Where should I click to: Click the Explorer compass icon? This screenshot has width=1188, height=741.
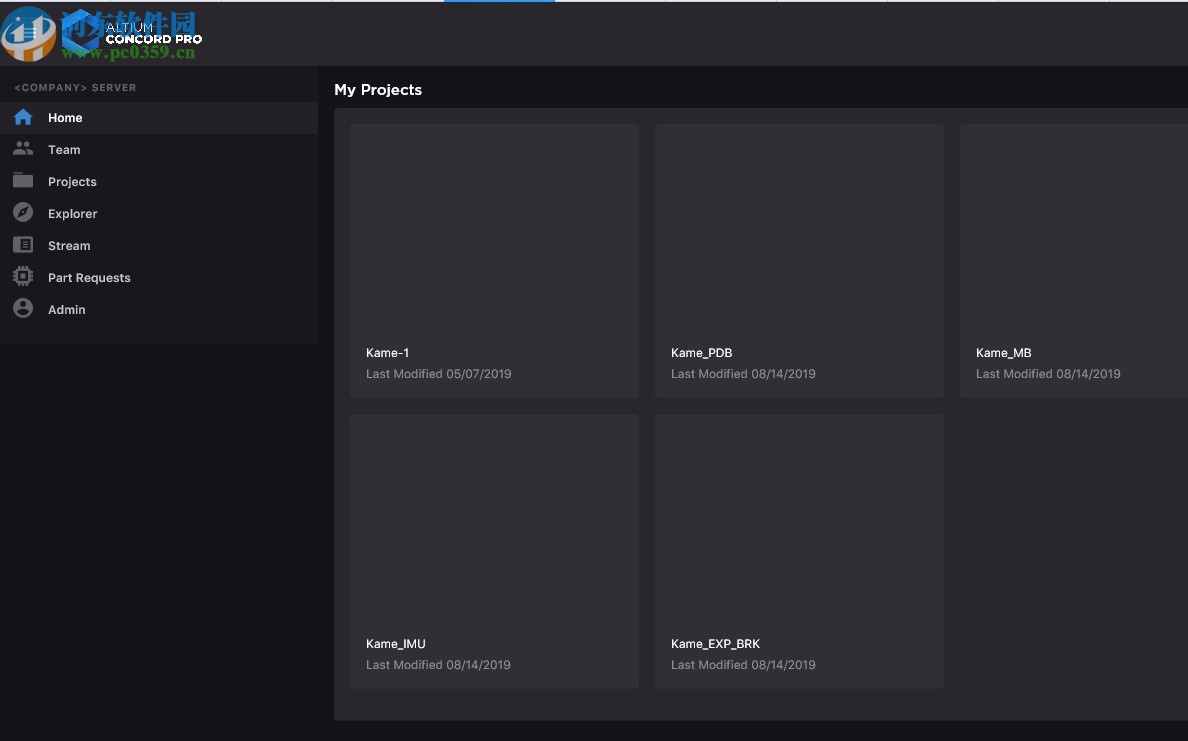(23, 213)
